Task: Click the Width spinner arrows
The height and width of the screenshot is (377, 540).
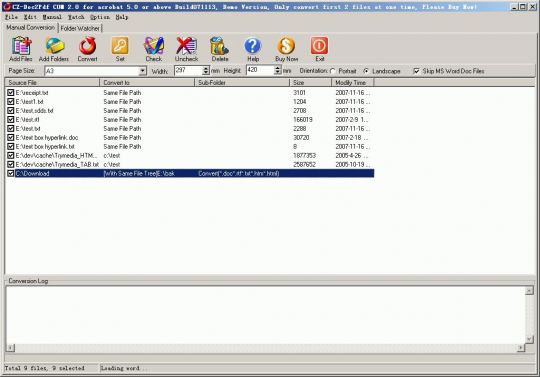Action: (206, 71)
